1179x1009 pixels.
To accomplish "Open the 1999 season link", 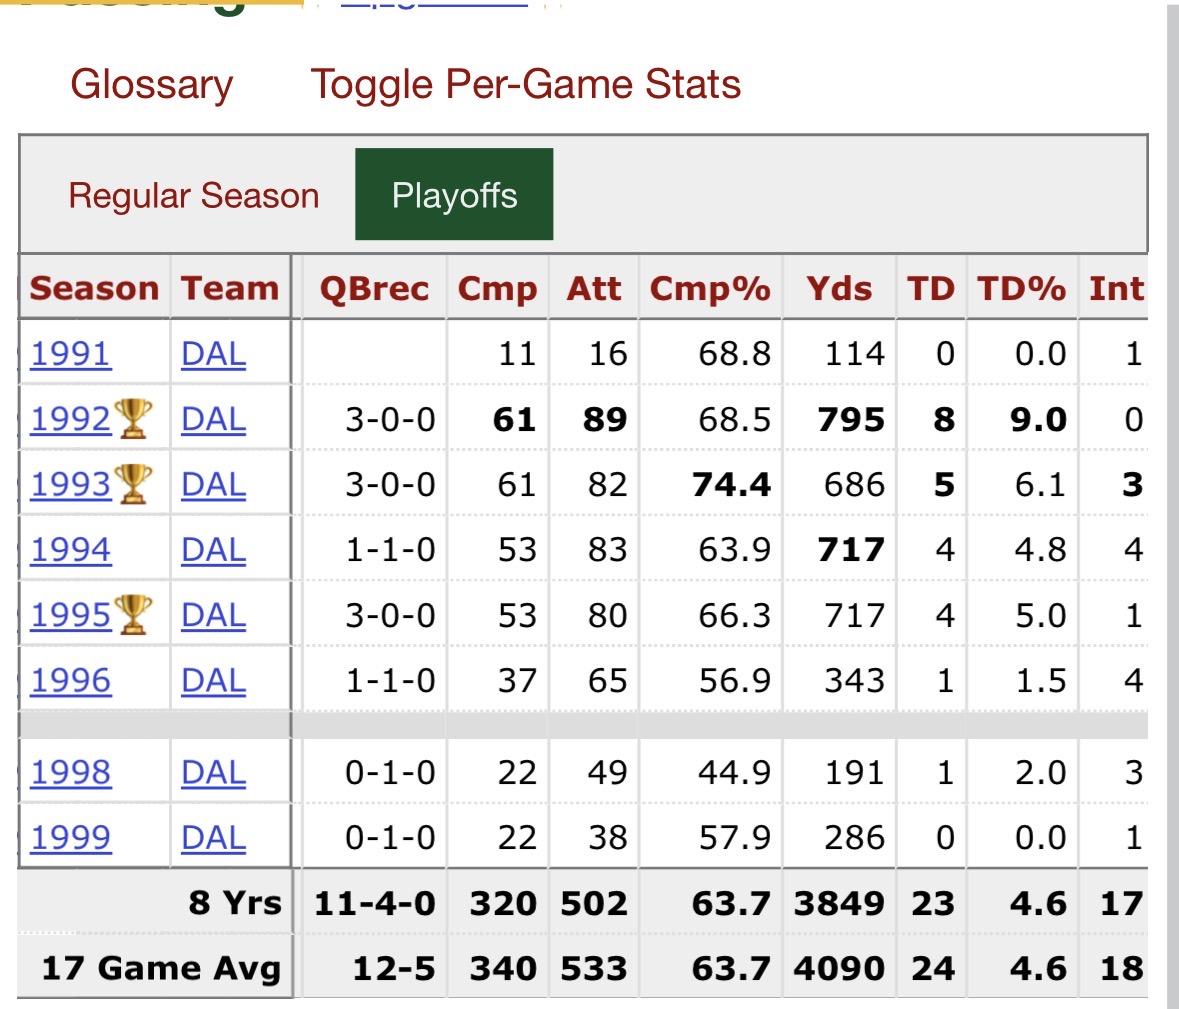I will point(71,838).
